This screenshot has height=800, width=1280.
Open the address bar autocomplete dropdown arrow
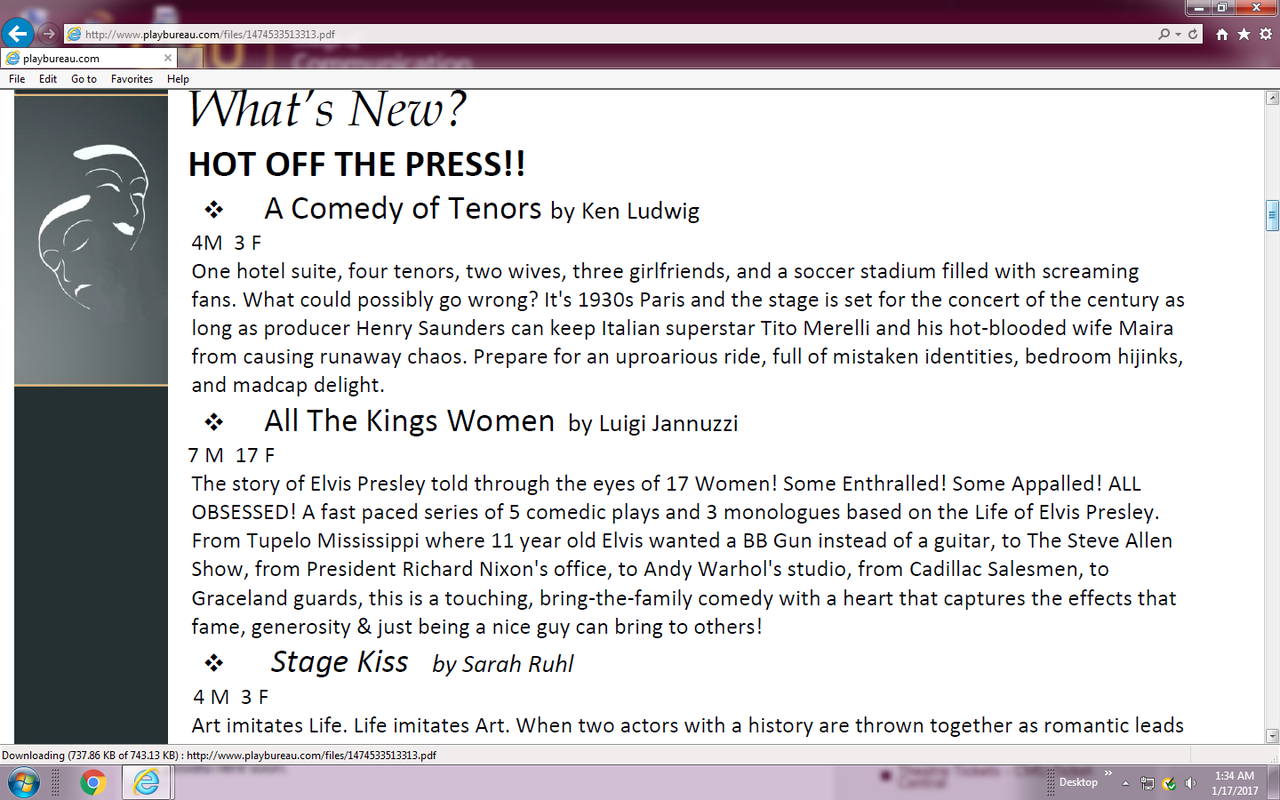coord(1178,34)
